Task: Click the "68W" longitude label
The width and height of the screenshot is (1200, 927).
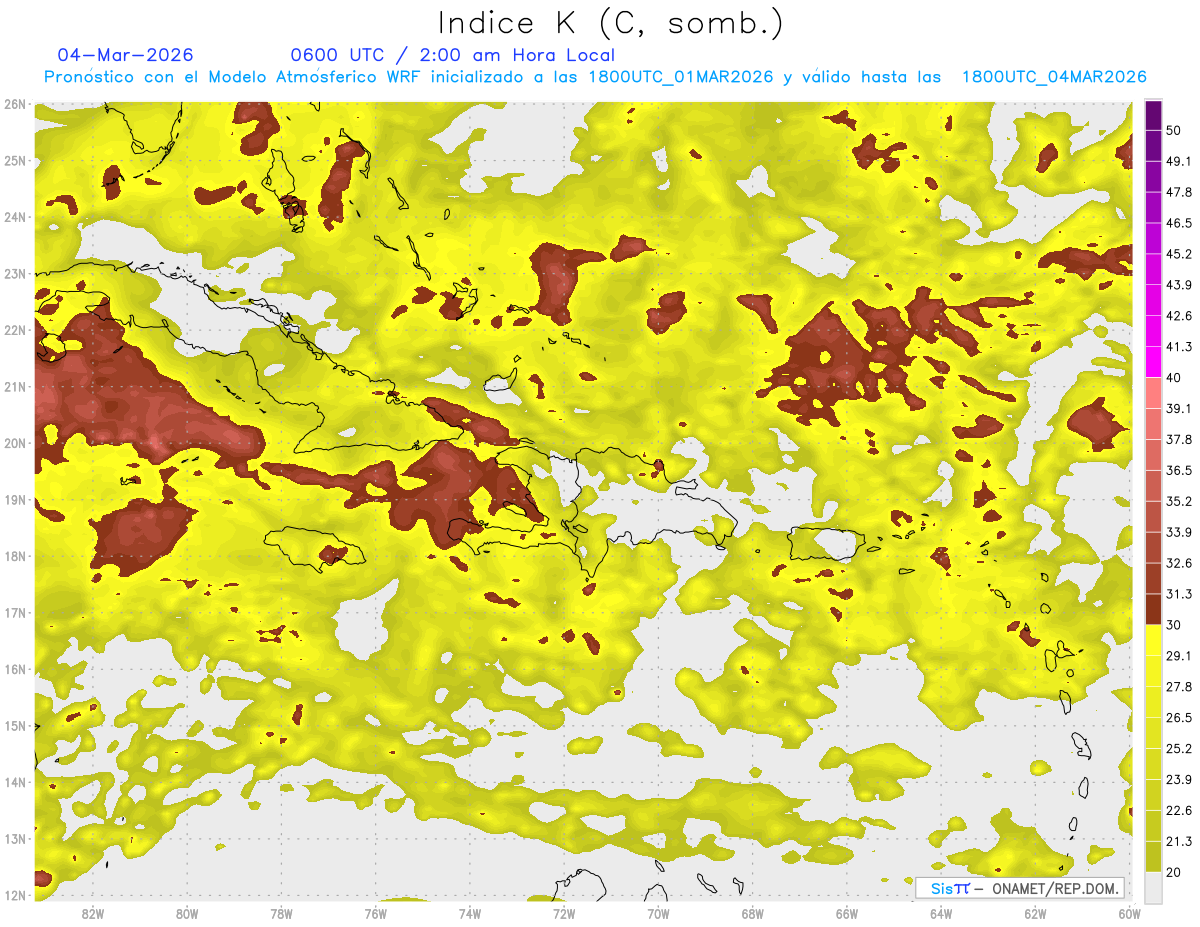Action: pos(752,914)
